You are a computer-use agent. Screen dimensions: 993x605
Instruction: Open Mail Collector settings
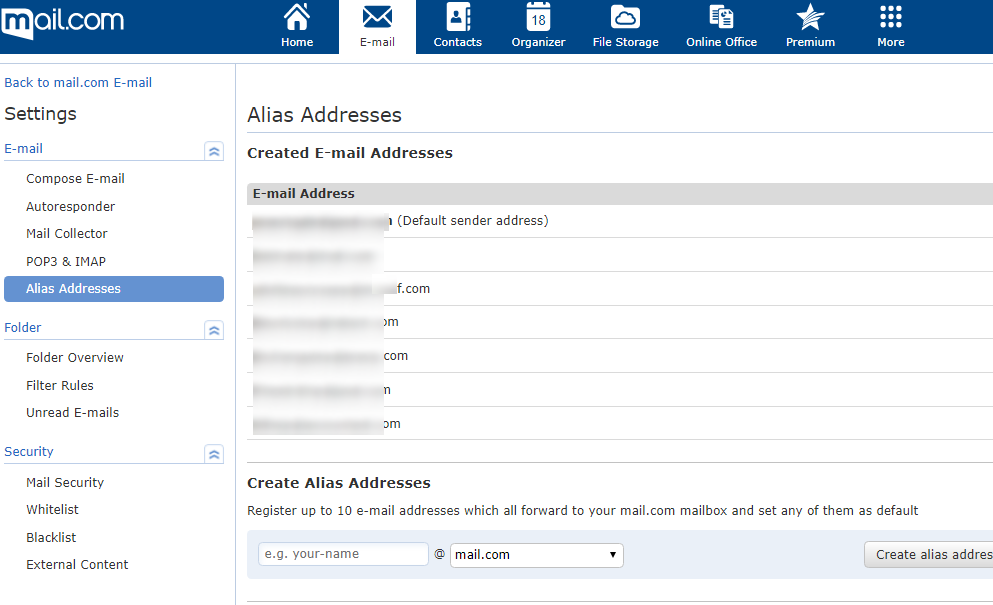(66, 234)
